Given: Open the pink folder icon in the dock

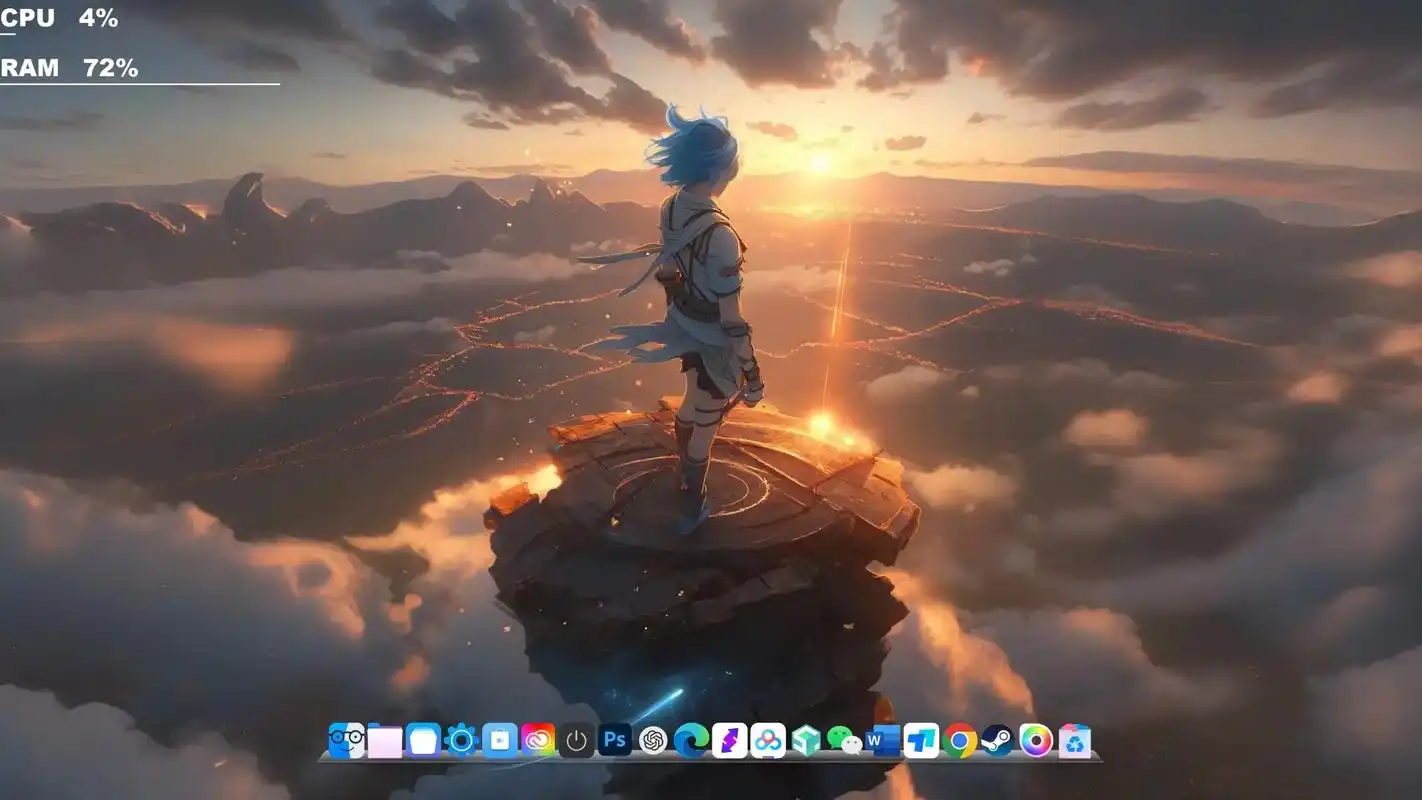Looking at the screenshot, I should coord(385,741).
